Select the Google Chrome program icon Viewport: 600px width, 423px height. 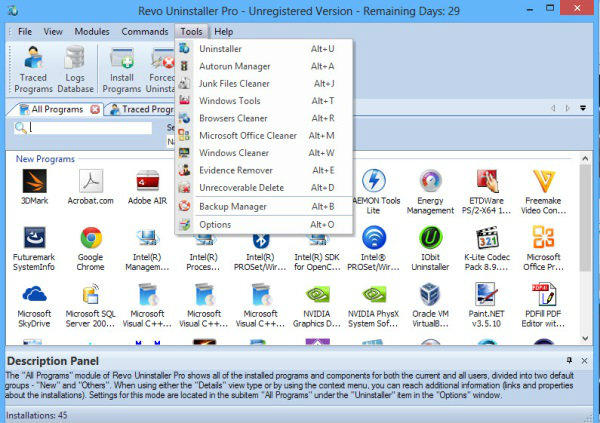pyautogui.click(x=92, y=240)
